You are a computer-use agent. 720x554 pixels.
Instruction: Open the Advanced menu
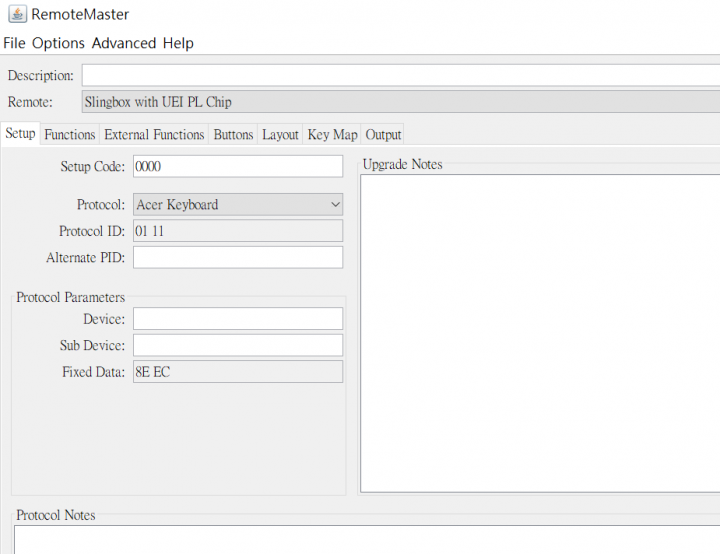click(x=124, y=43)
